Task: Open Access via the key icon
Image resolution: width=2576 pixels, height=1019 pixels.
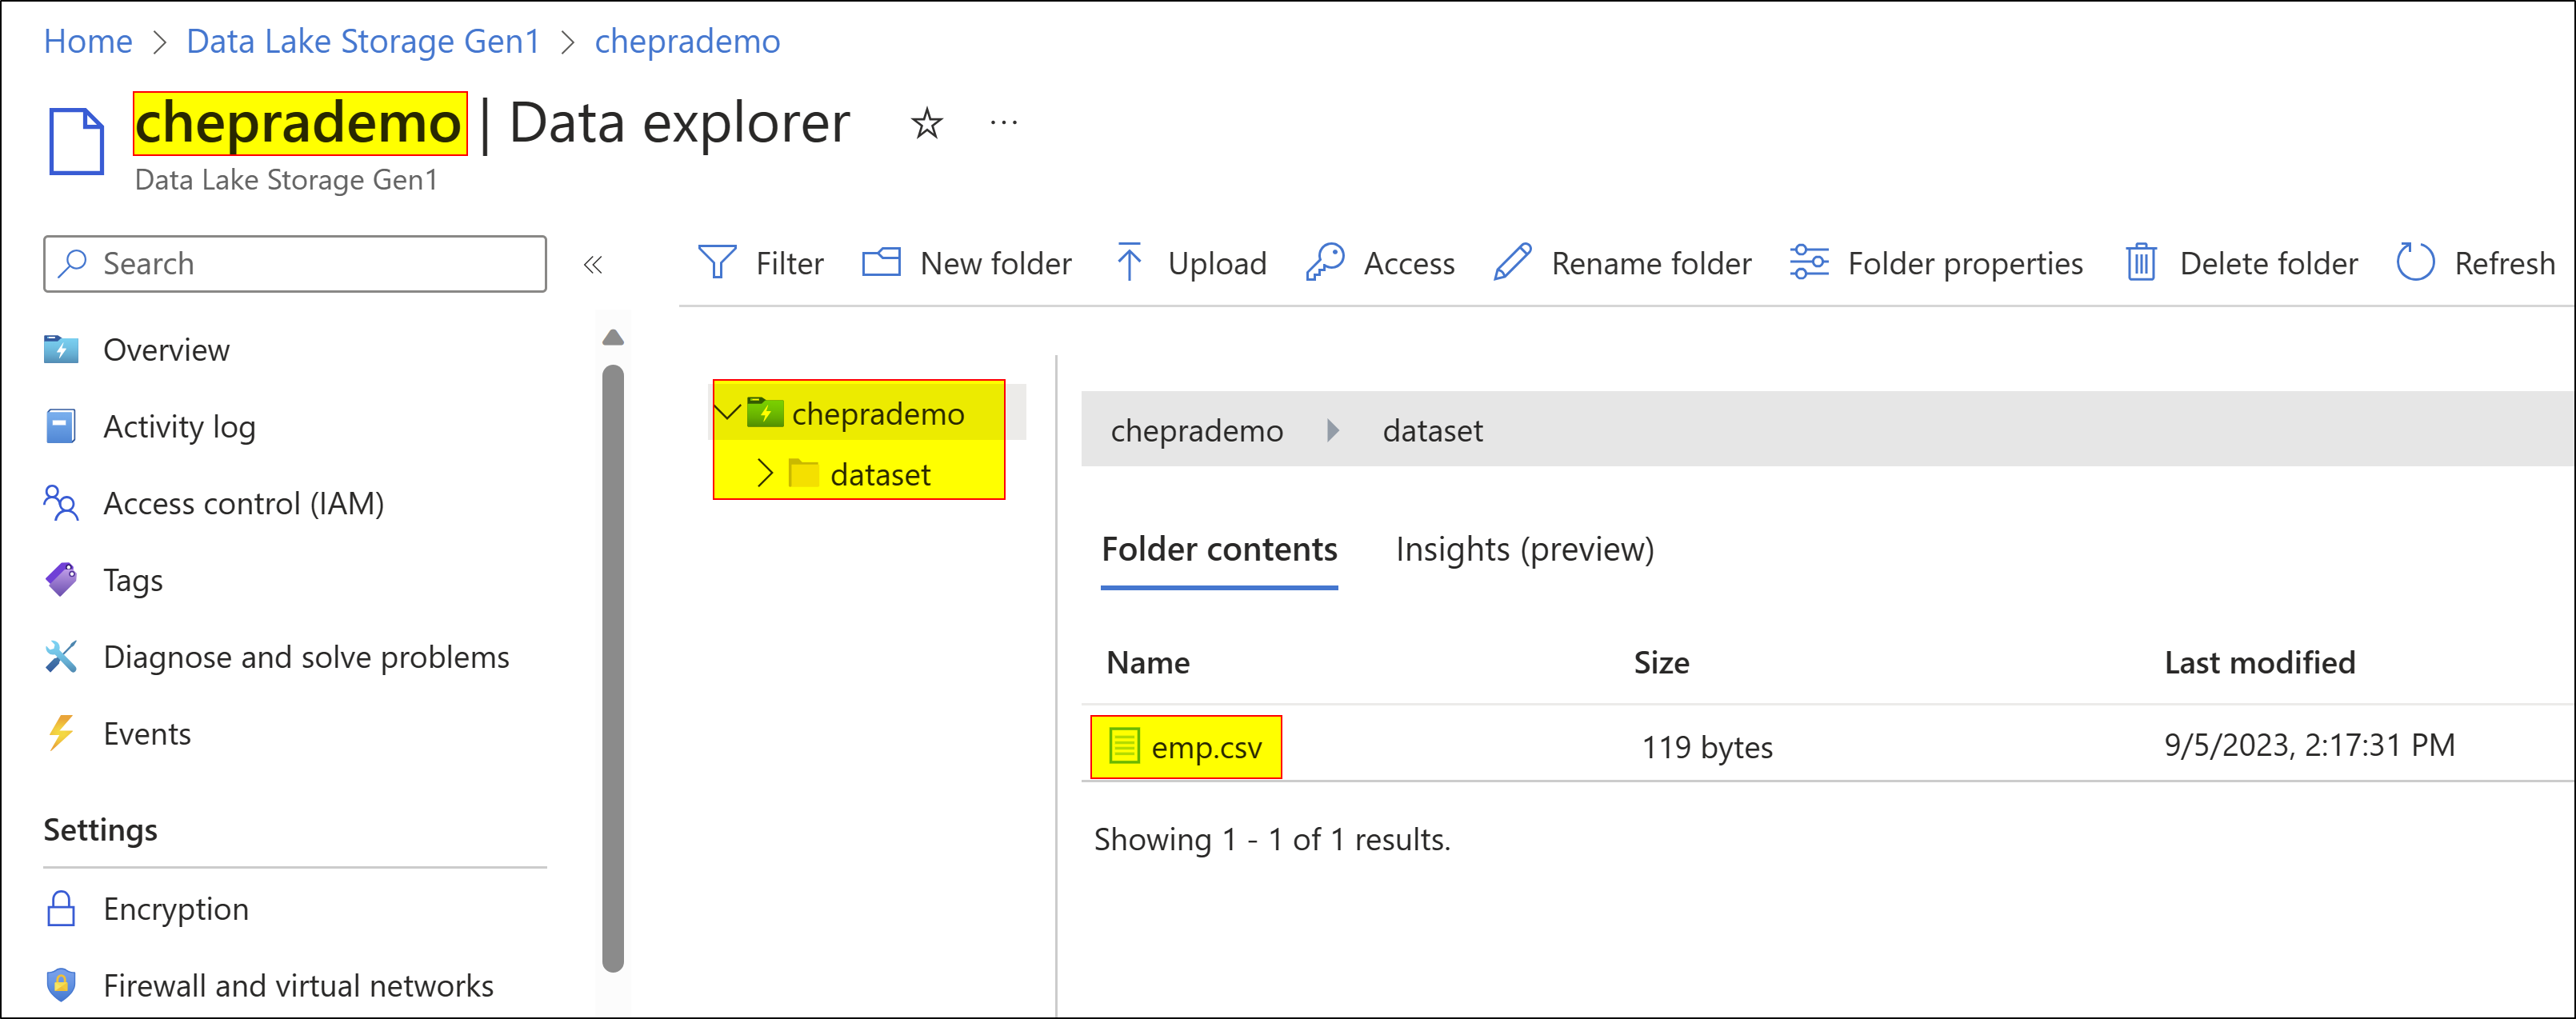Action: click(x=1325, y=263)
